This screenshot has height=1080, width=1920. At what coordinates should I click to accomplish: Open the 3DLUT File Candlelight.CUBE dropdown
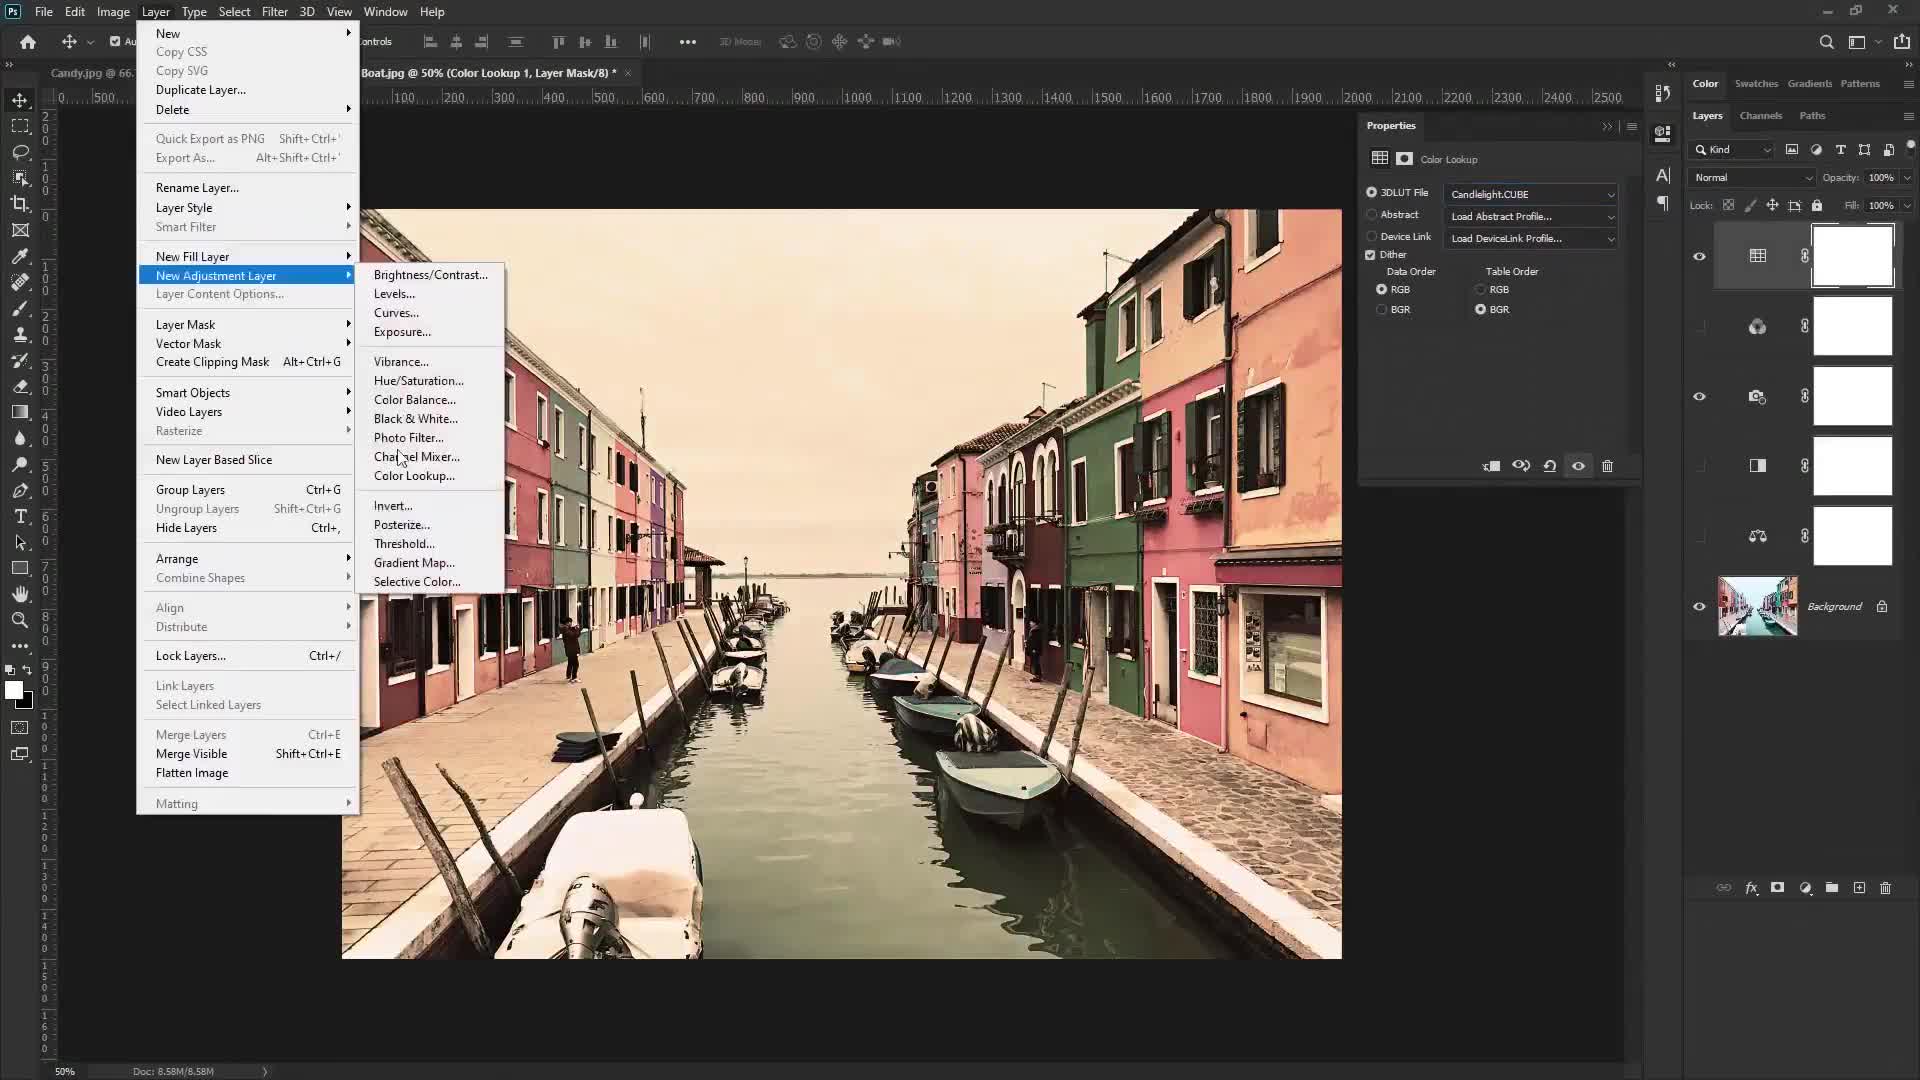(1531, 194)
